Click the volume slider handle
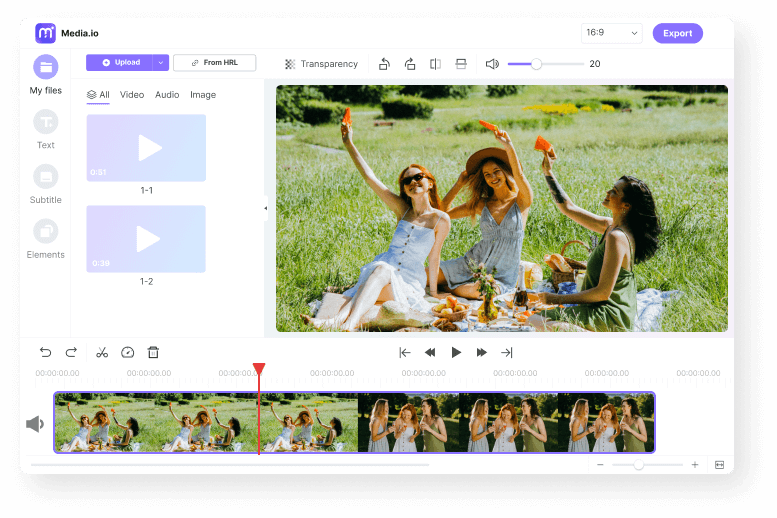 tap(536, 64)
